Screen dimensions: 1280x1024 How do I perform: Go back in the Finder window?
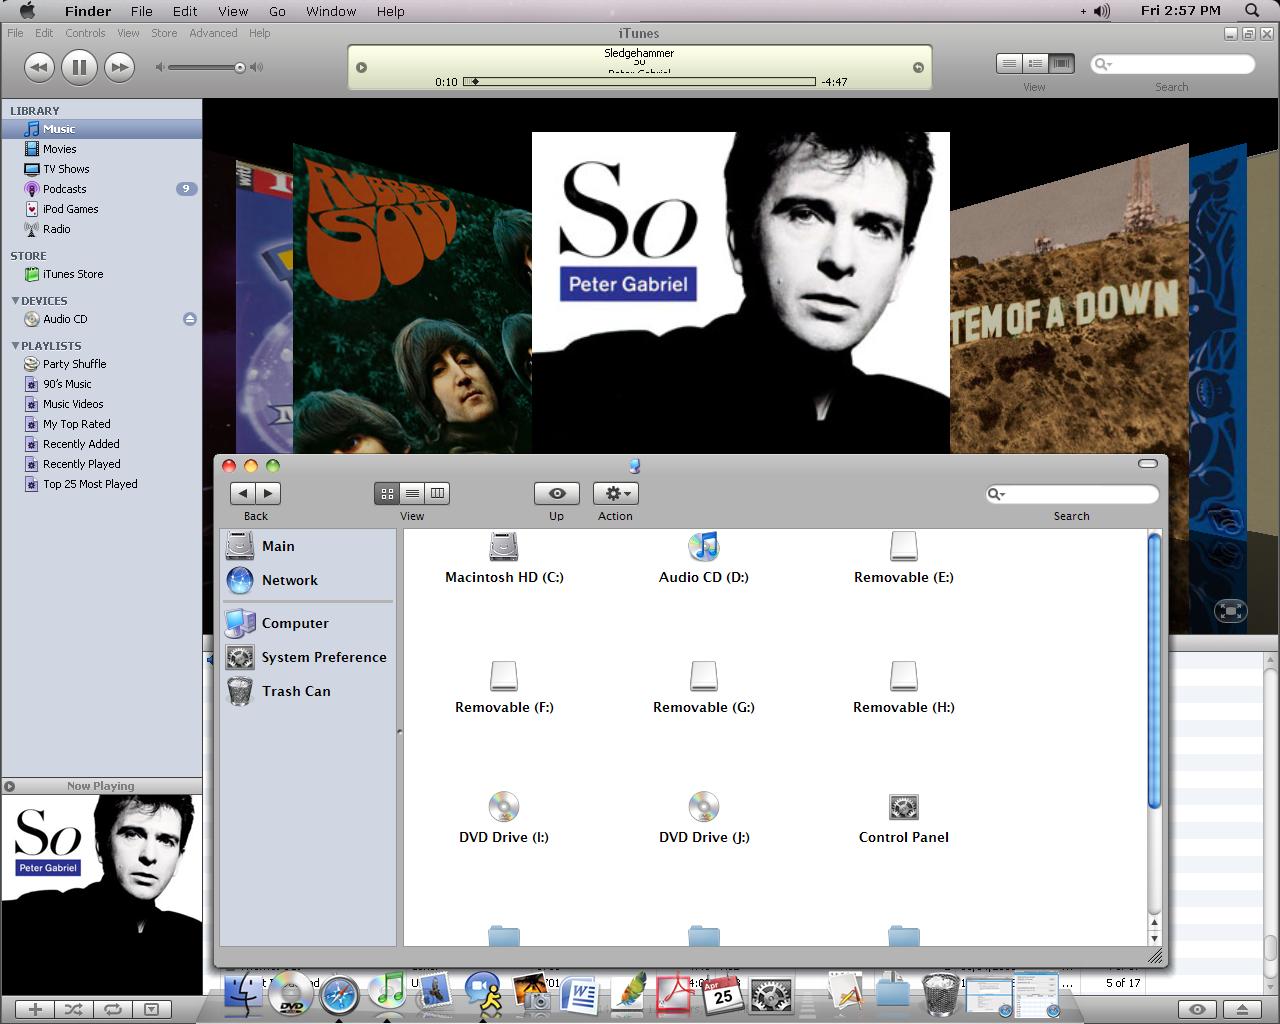point(242,493)
